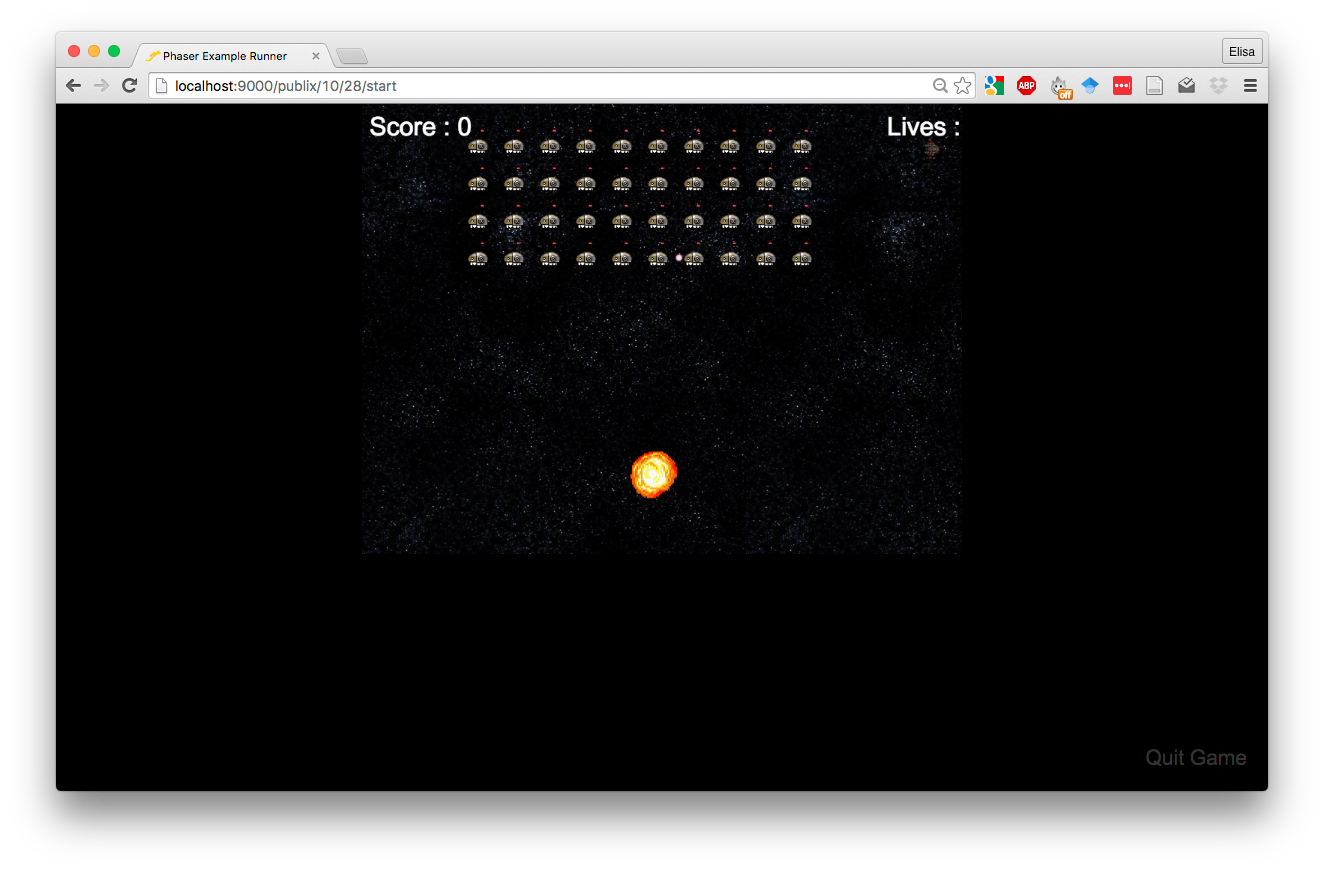Viewport: 1324px width, 871px height.
Task: Open a new tab with the blank tab button
Action: tap(352, 56)
